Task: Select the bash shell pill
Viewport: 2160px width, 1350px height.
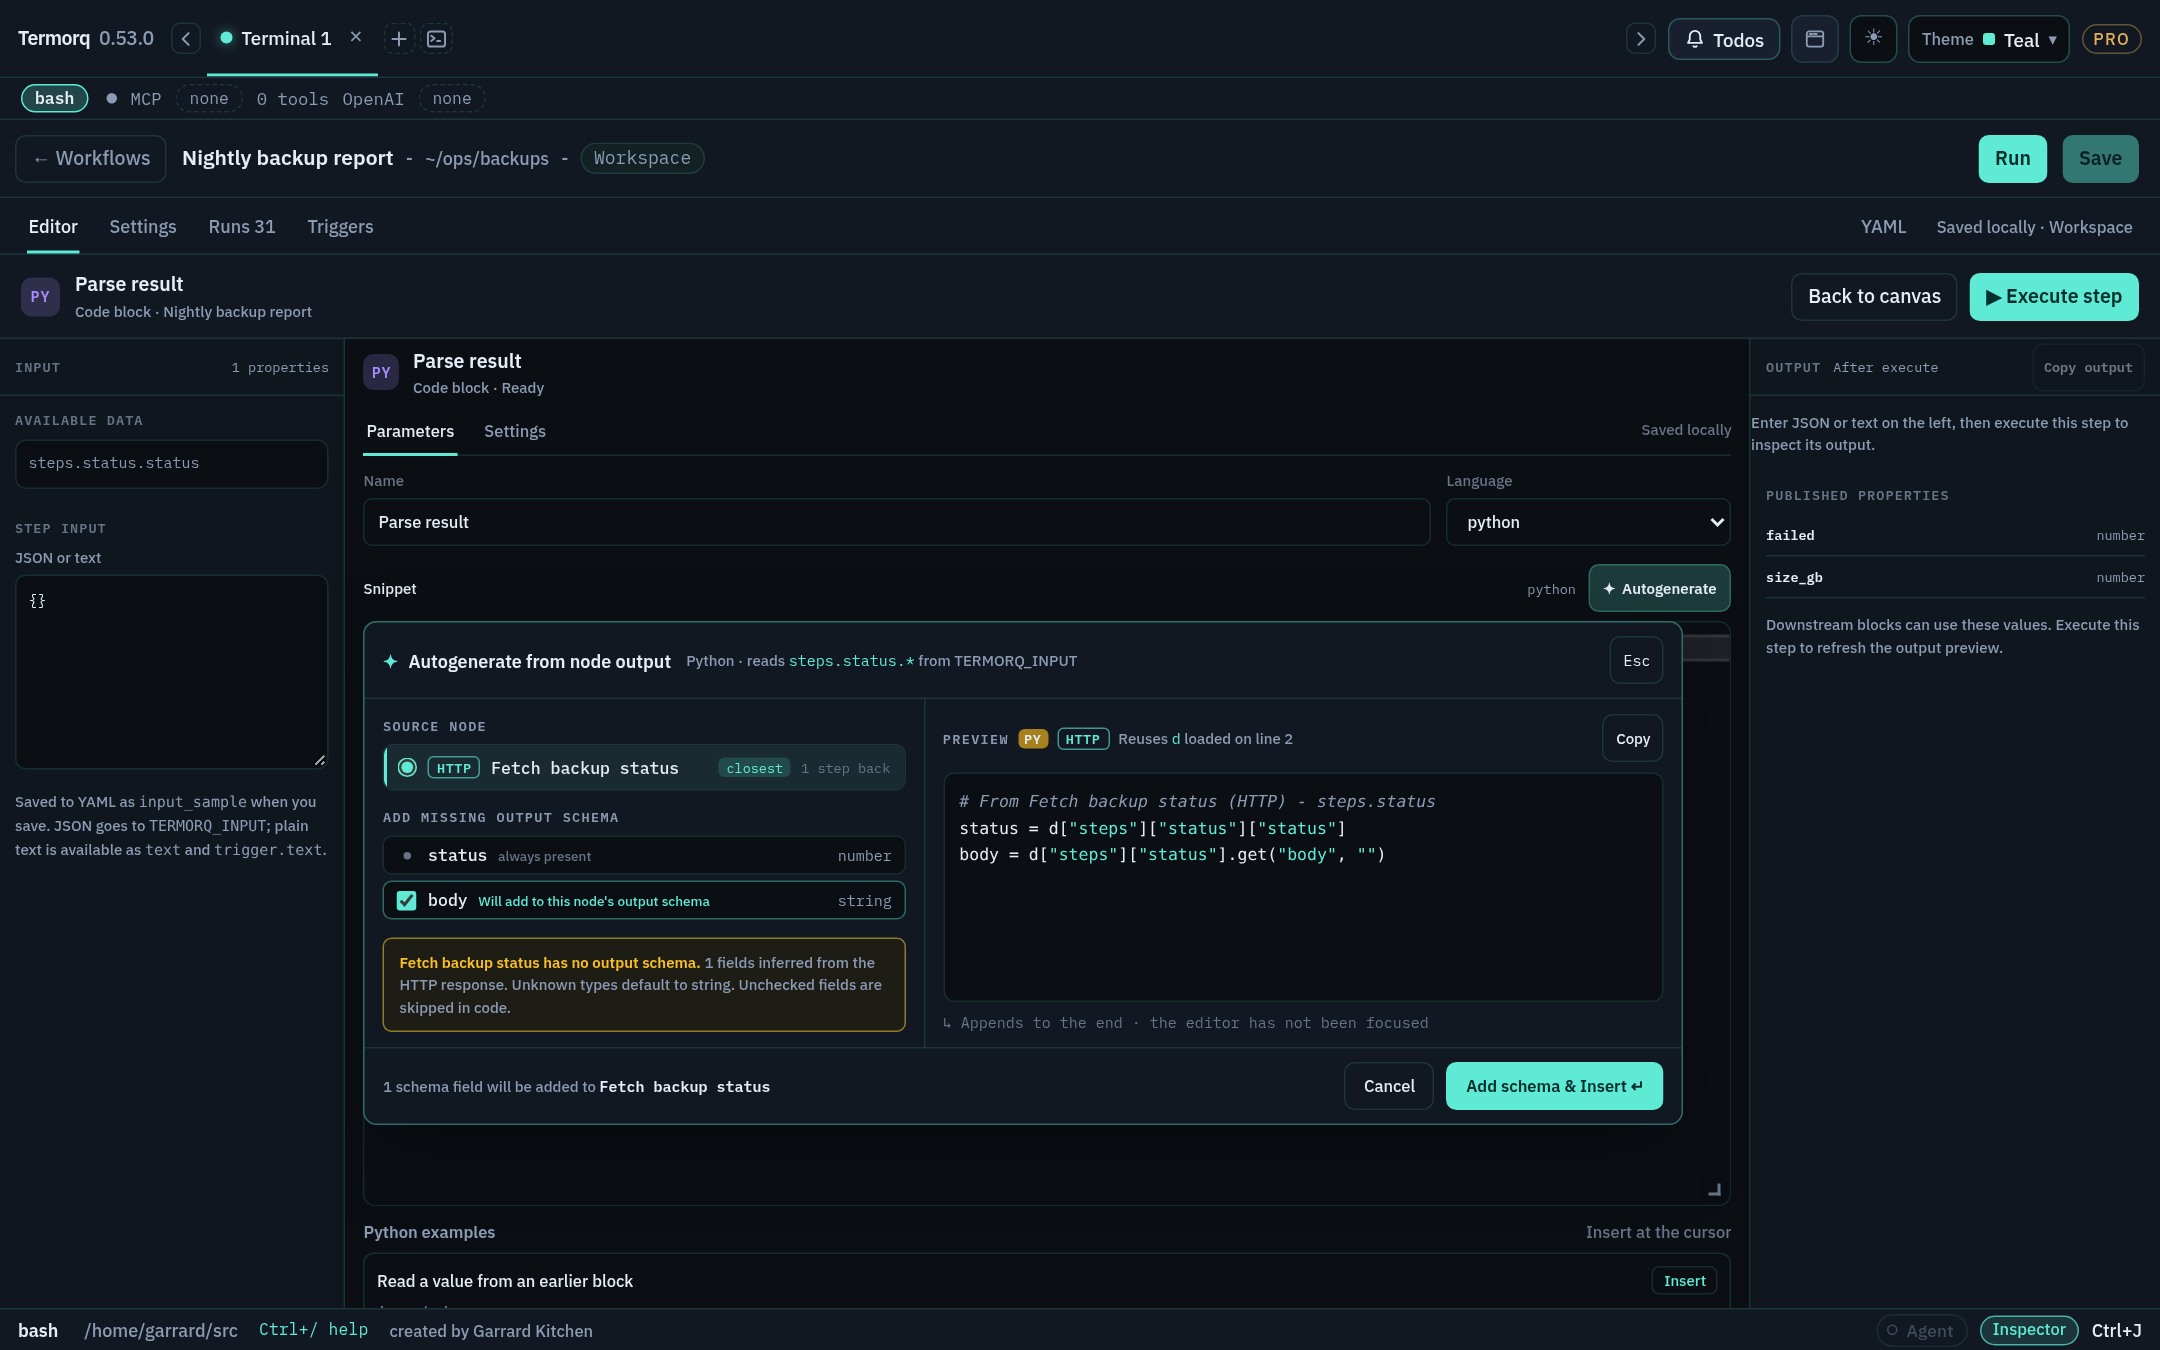Action: [x=54, y=98]
